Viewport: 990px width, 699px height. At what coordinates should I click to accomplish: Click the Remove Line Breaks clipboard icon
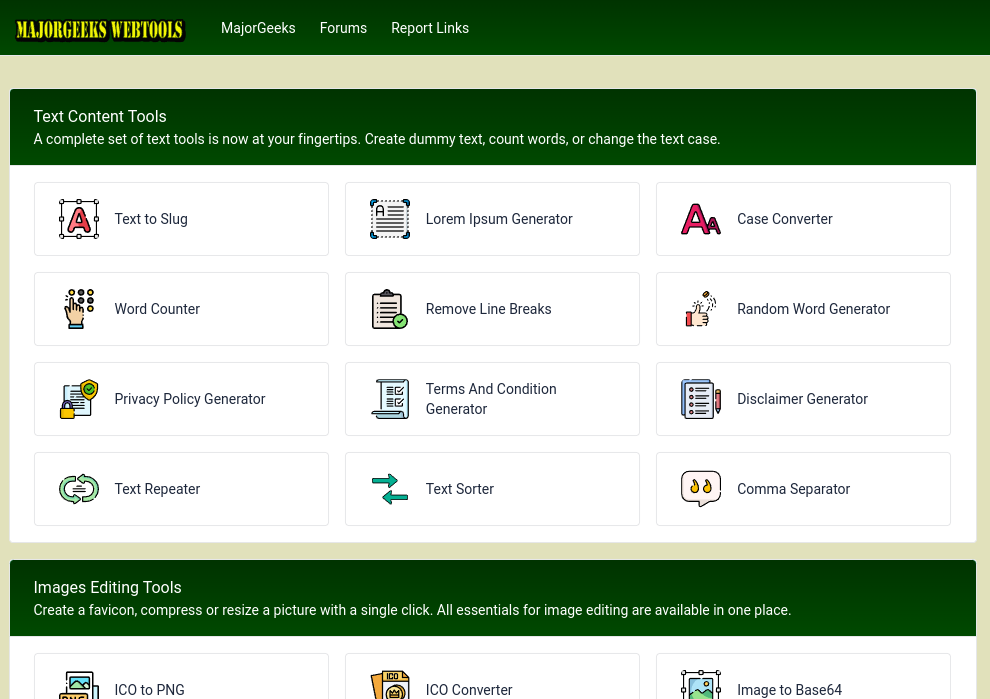389,309
